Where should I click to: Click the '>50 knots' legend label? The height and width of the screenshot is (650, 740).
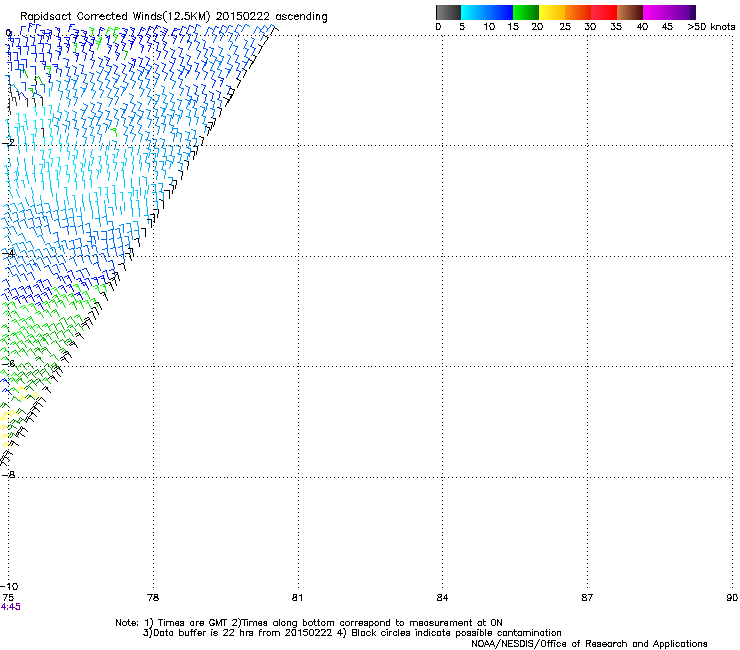[x=711, y=27]
